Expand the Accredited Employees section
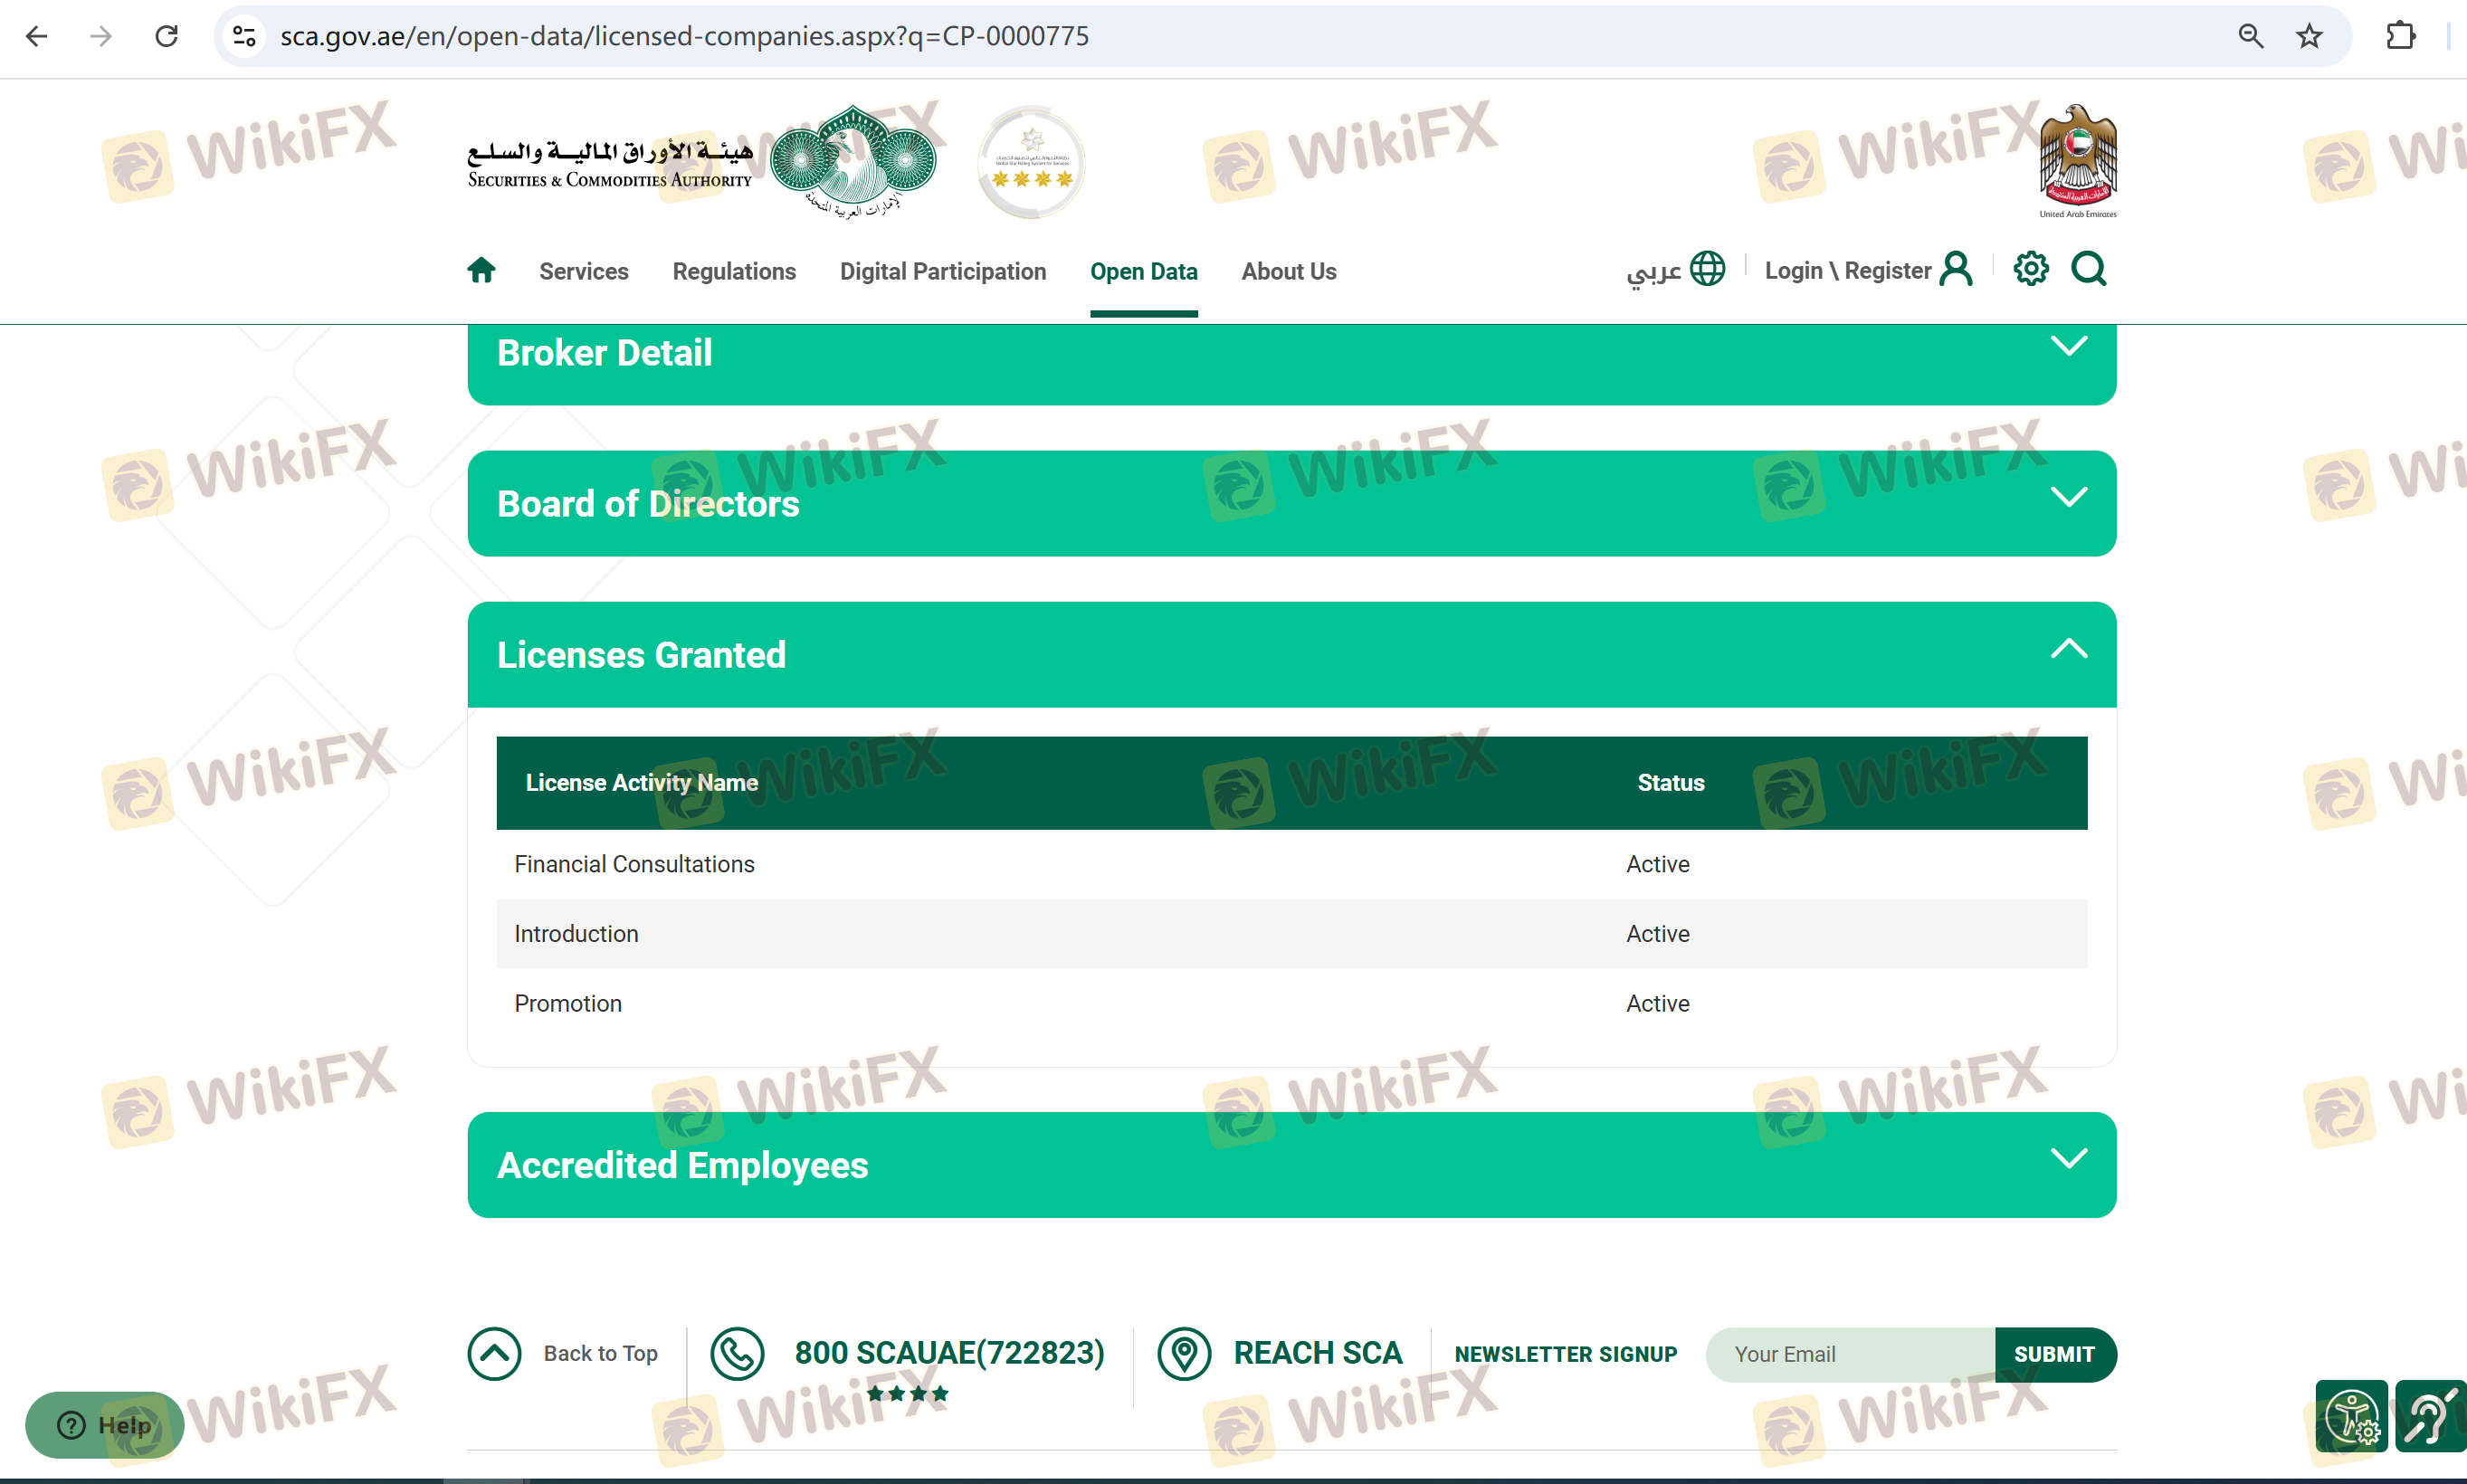 click(x=2068, y=1159)
